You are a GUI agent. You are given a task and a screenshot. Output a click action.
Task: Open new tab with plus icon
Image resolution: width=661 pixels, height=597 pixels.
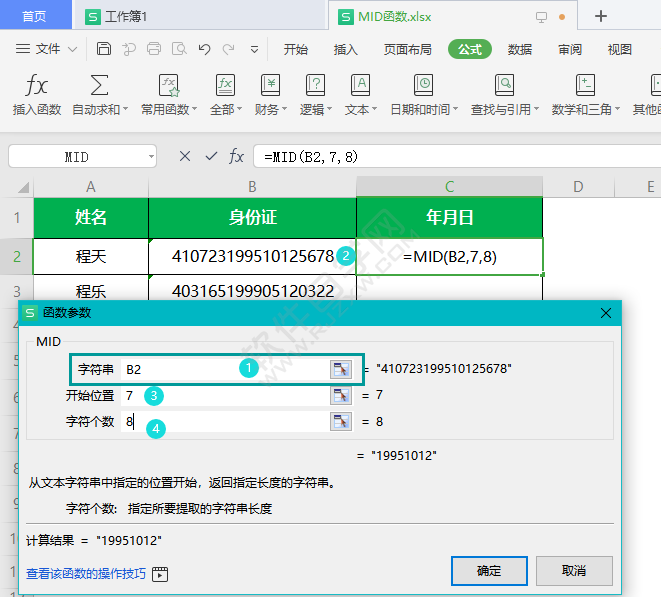pyautogui.click(x=601, y=16)
